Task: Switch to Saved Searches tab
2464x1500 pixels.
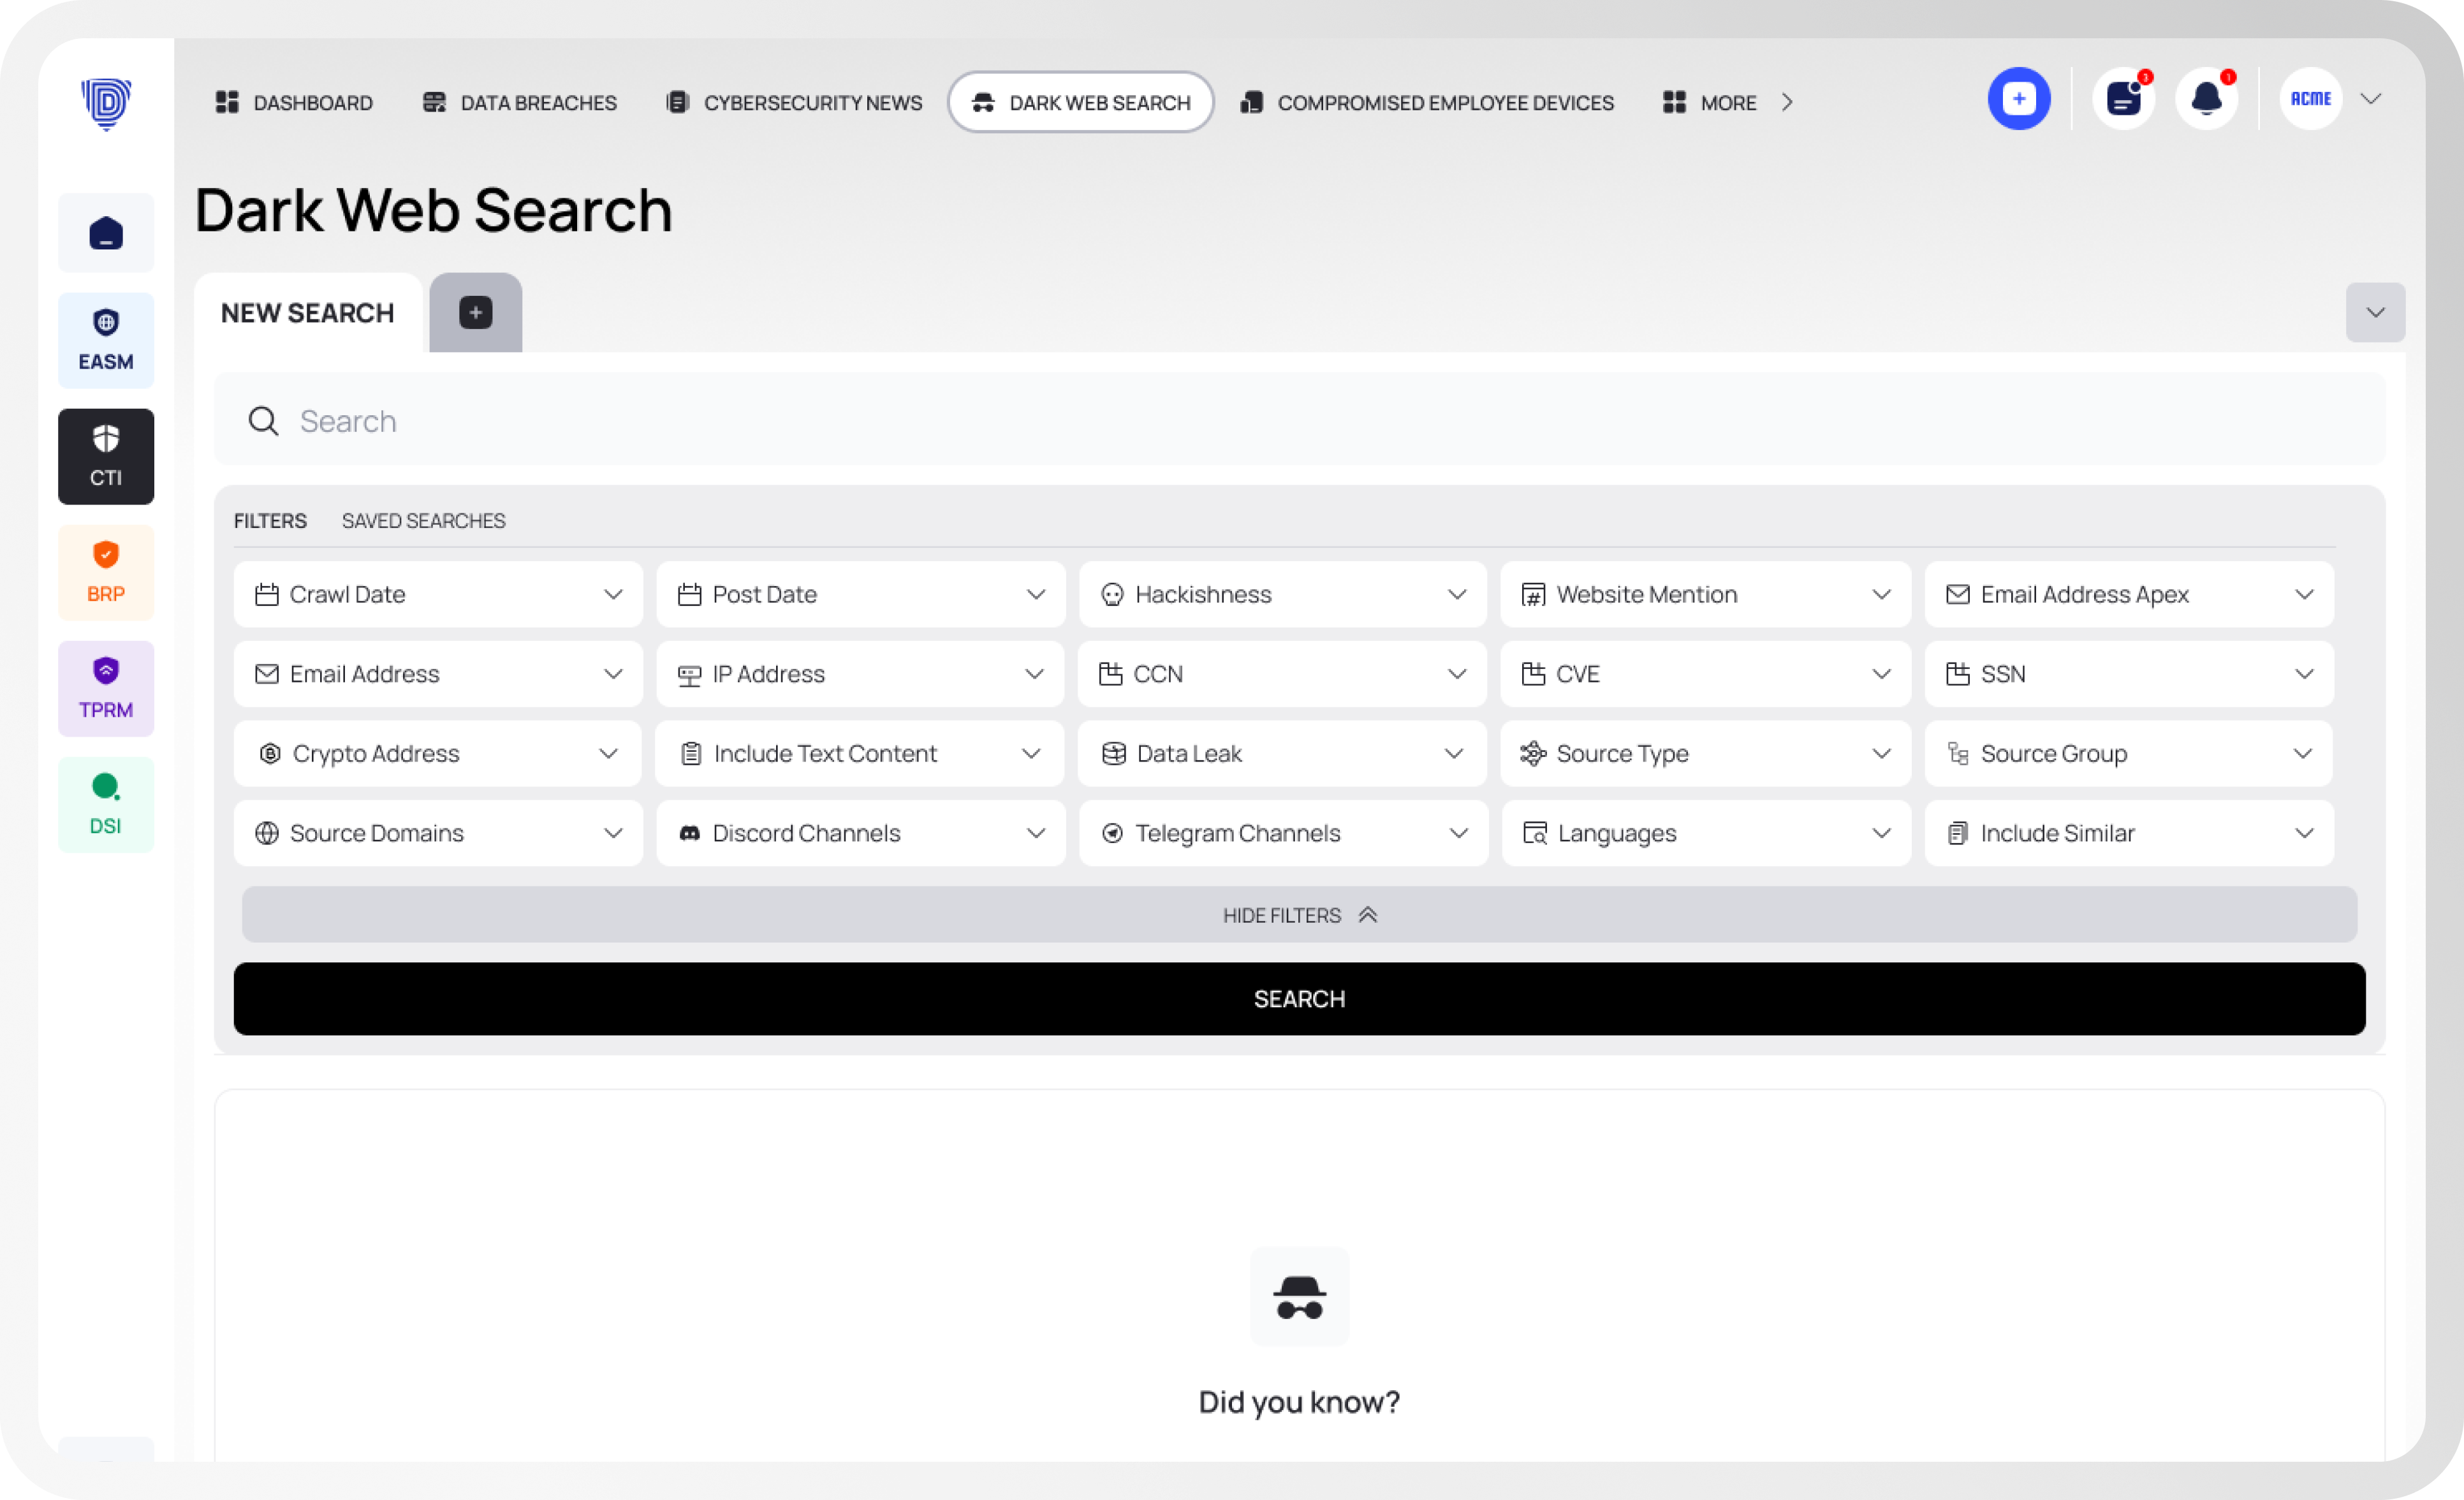Action: (x=423, y=521)
